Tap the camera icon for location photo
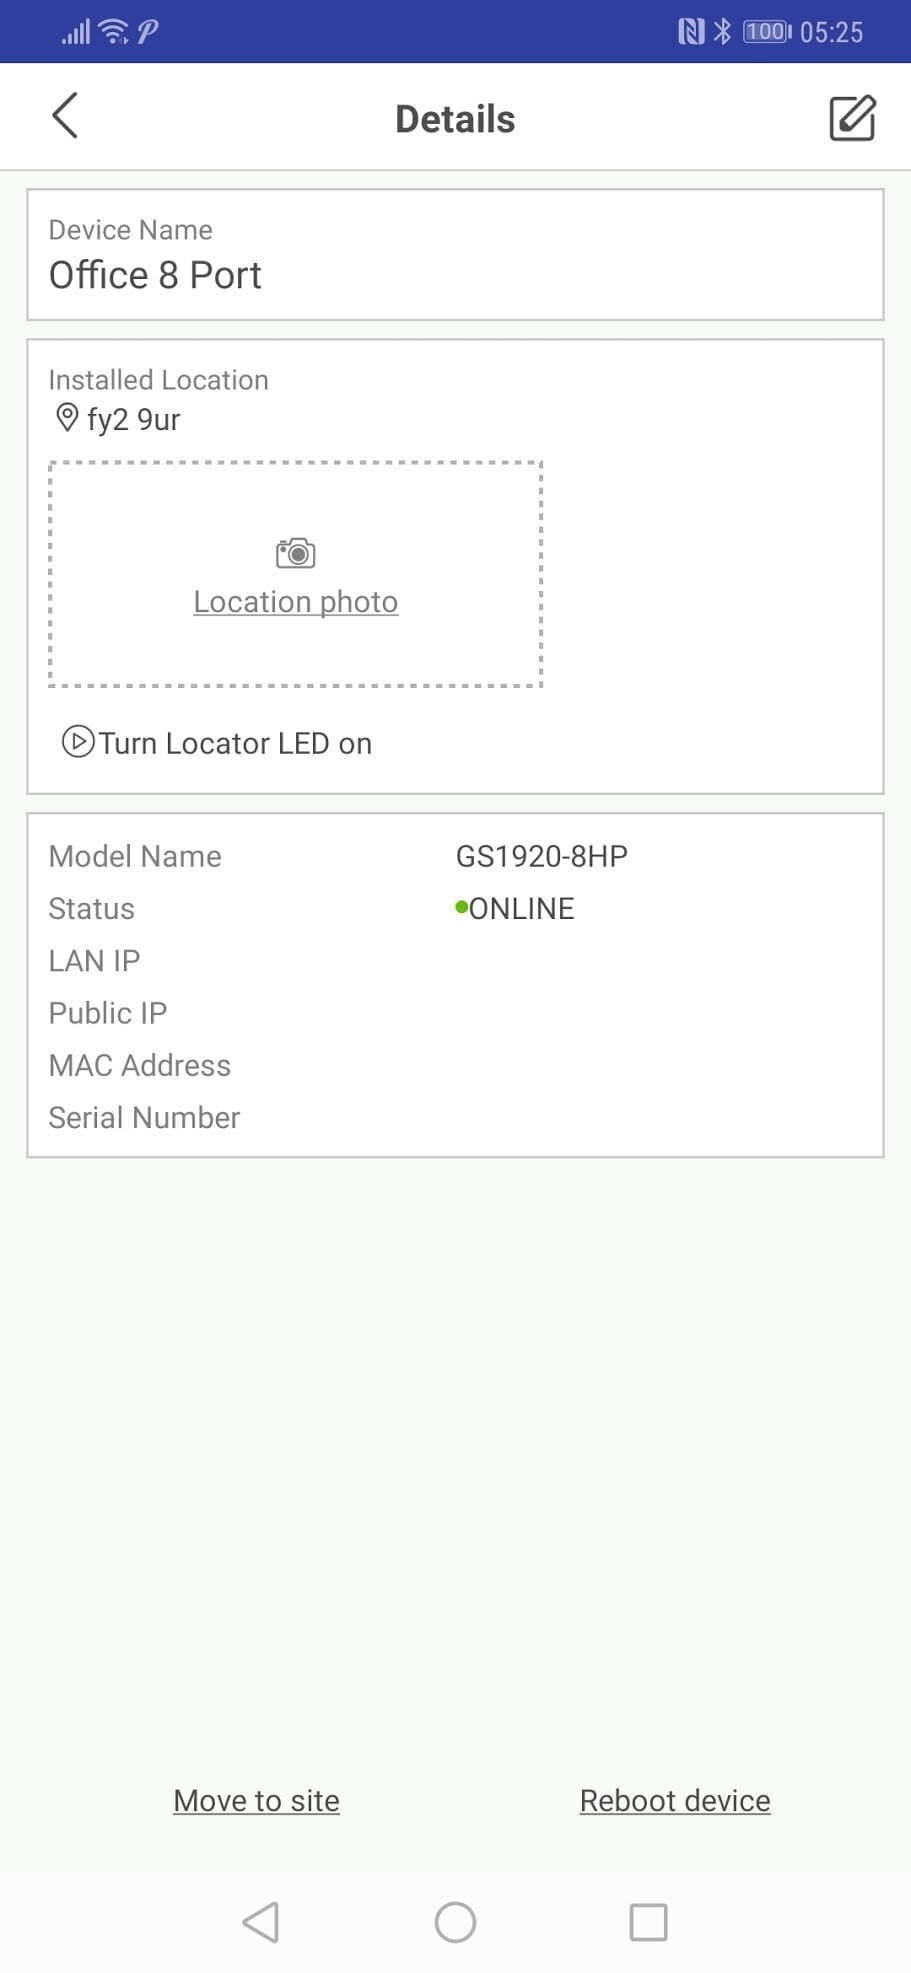 pos(295,553)
